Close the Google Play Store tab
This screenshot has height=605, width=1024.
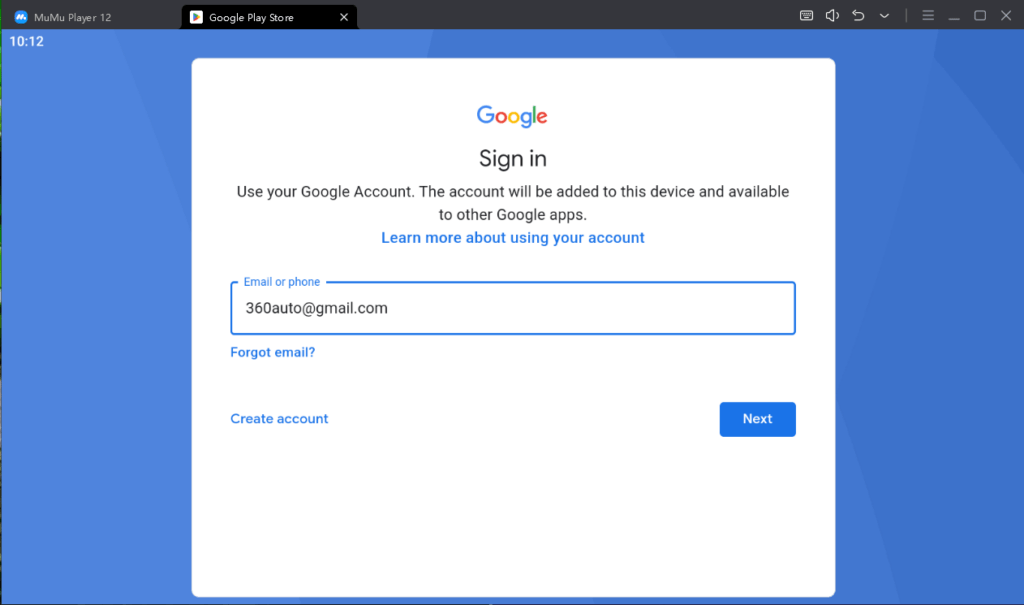344,17
